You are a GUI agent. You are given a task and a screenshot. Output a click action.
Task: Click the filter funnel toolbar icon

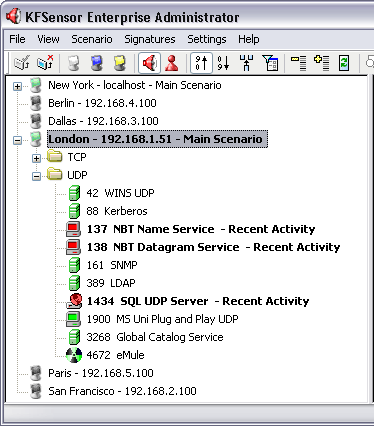pos(270,63)
